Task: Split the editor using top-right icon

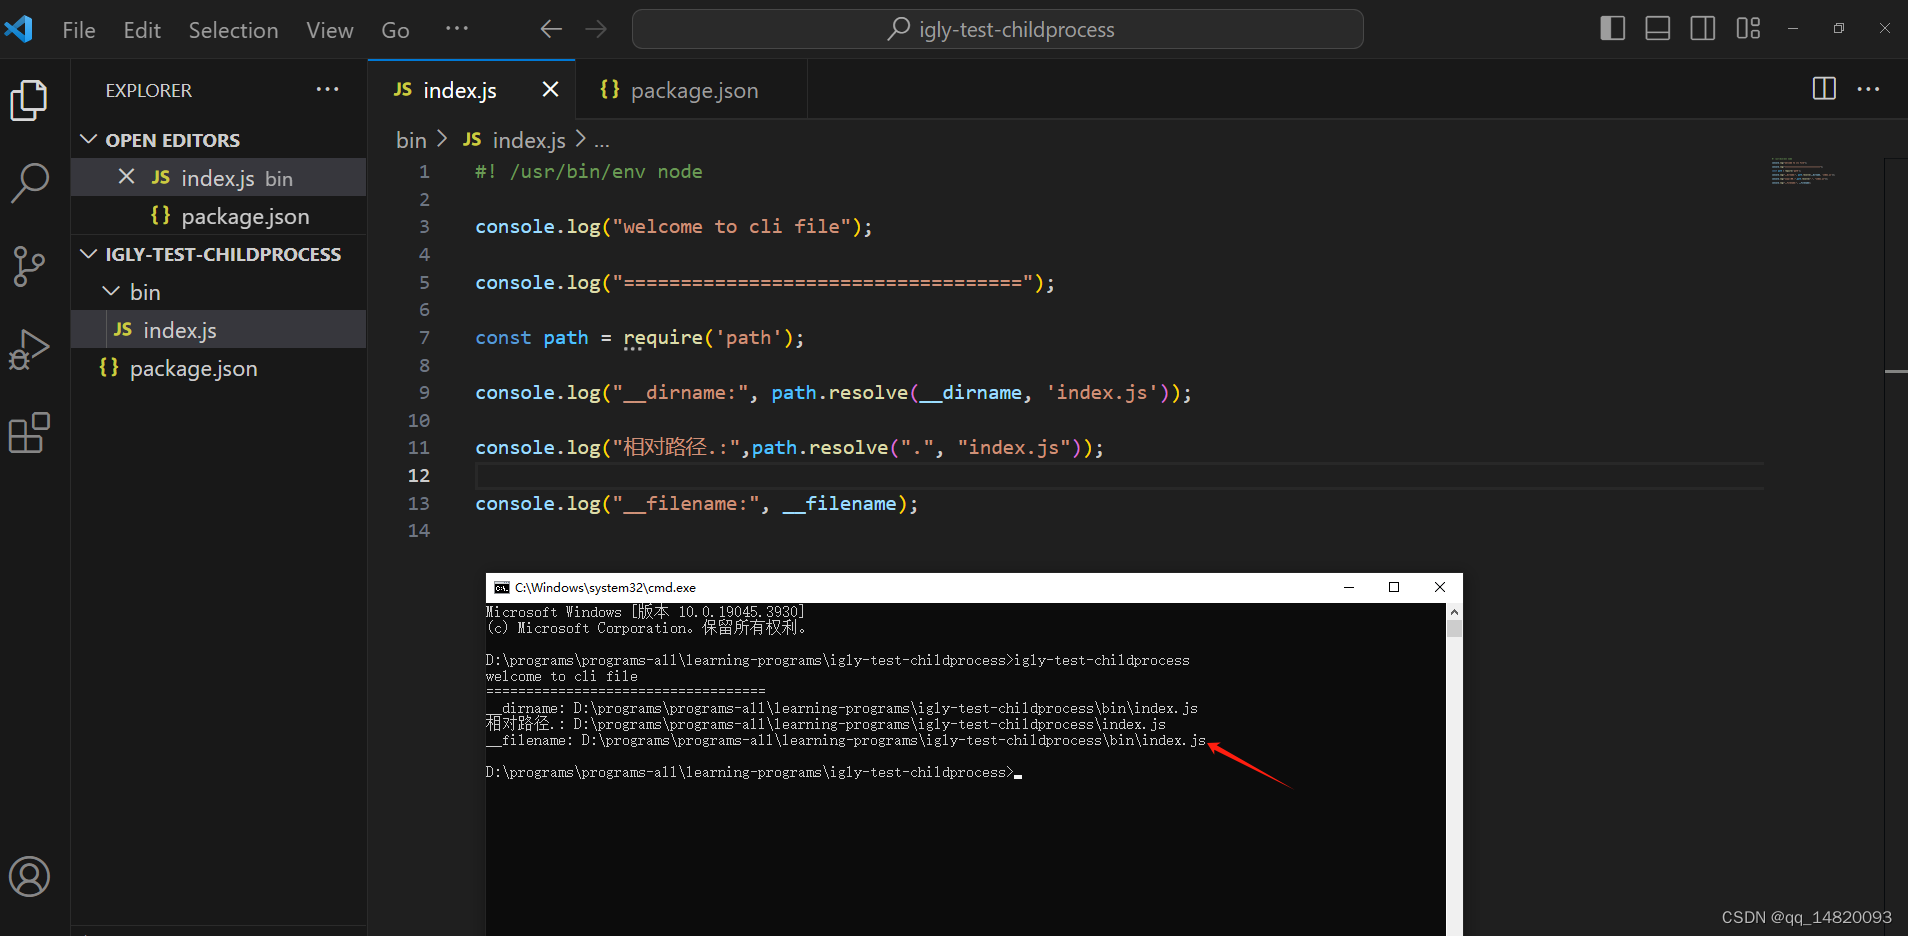Action: pos(1824,89)
